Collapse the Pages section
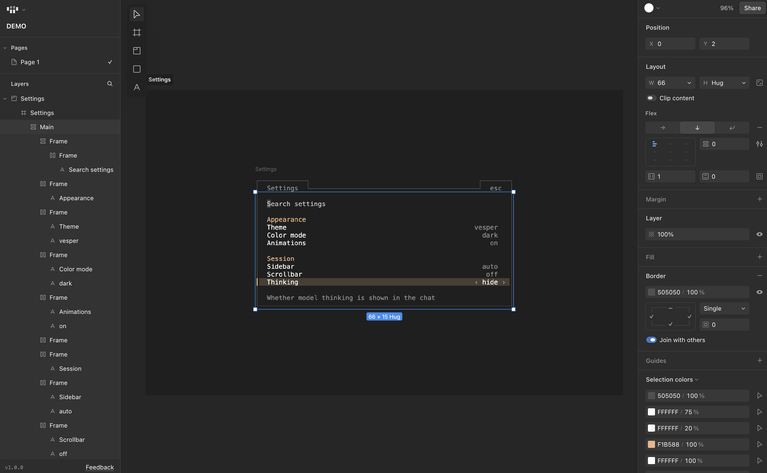Screen dimensions: 767x473 pyautogui.click(x=5, y=48)
